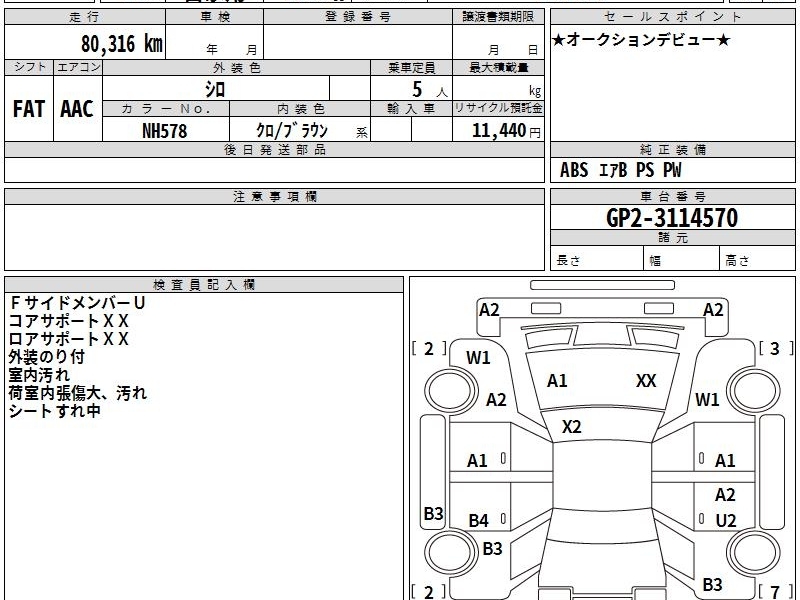Select the セールスポイント header
The width and height of the screenshot is (800, 600).
pyautogui.click(x=672, y=17)
